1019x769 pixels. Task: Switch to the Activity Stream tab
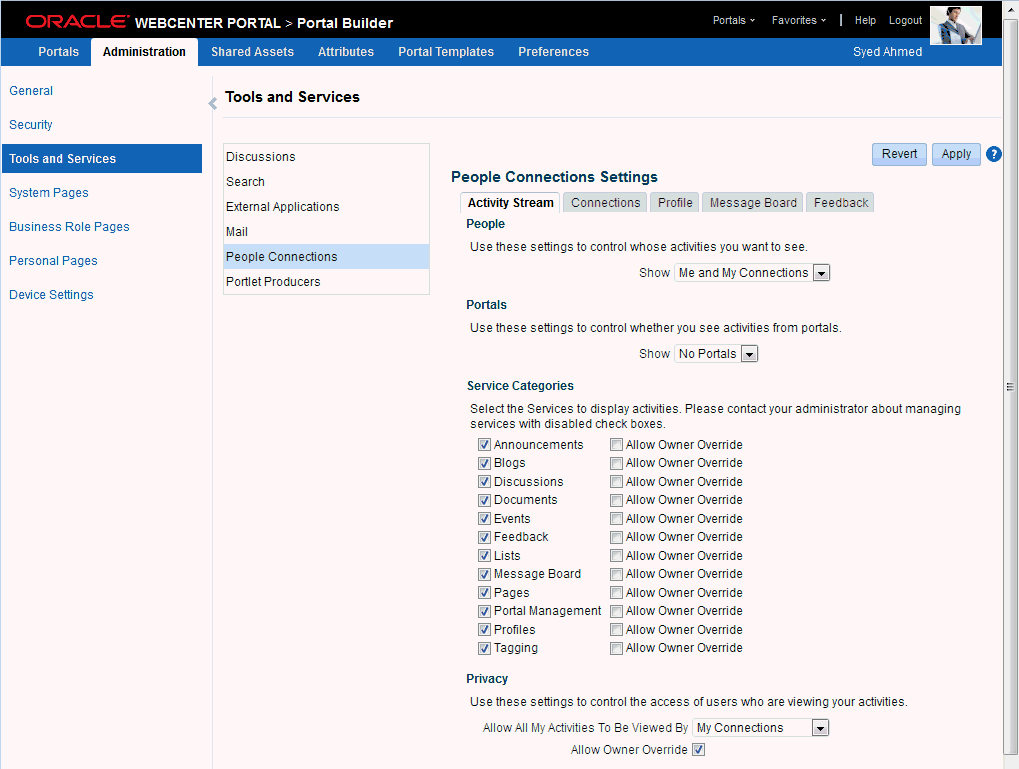(x=510, y=203)
